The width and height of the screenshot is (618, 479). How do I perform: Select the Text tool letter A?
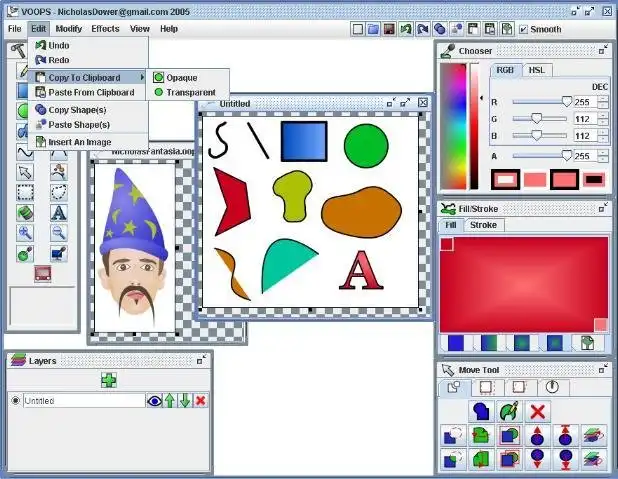(59, 213)
